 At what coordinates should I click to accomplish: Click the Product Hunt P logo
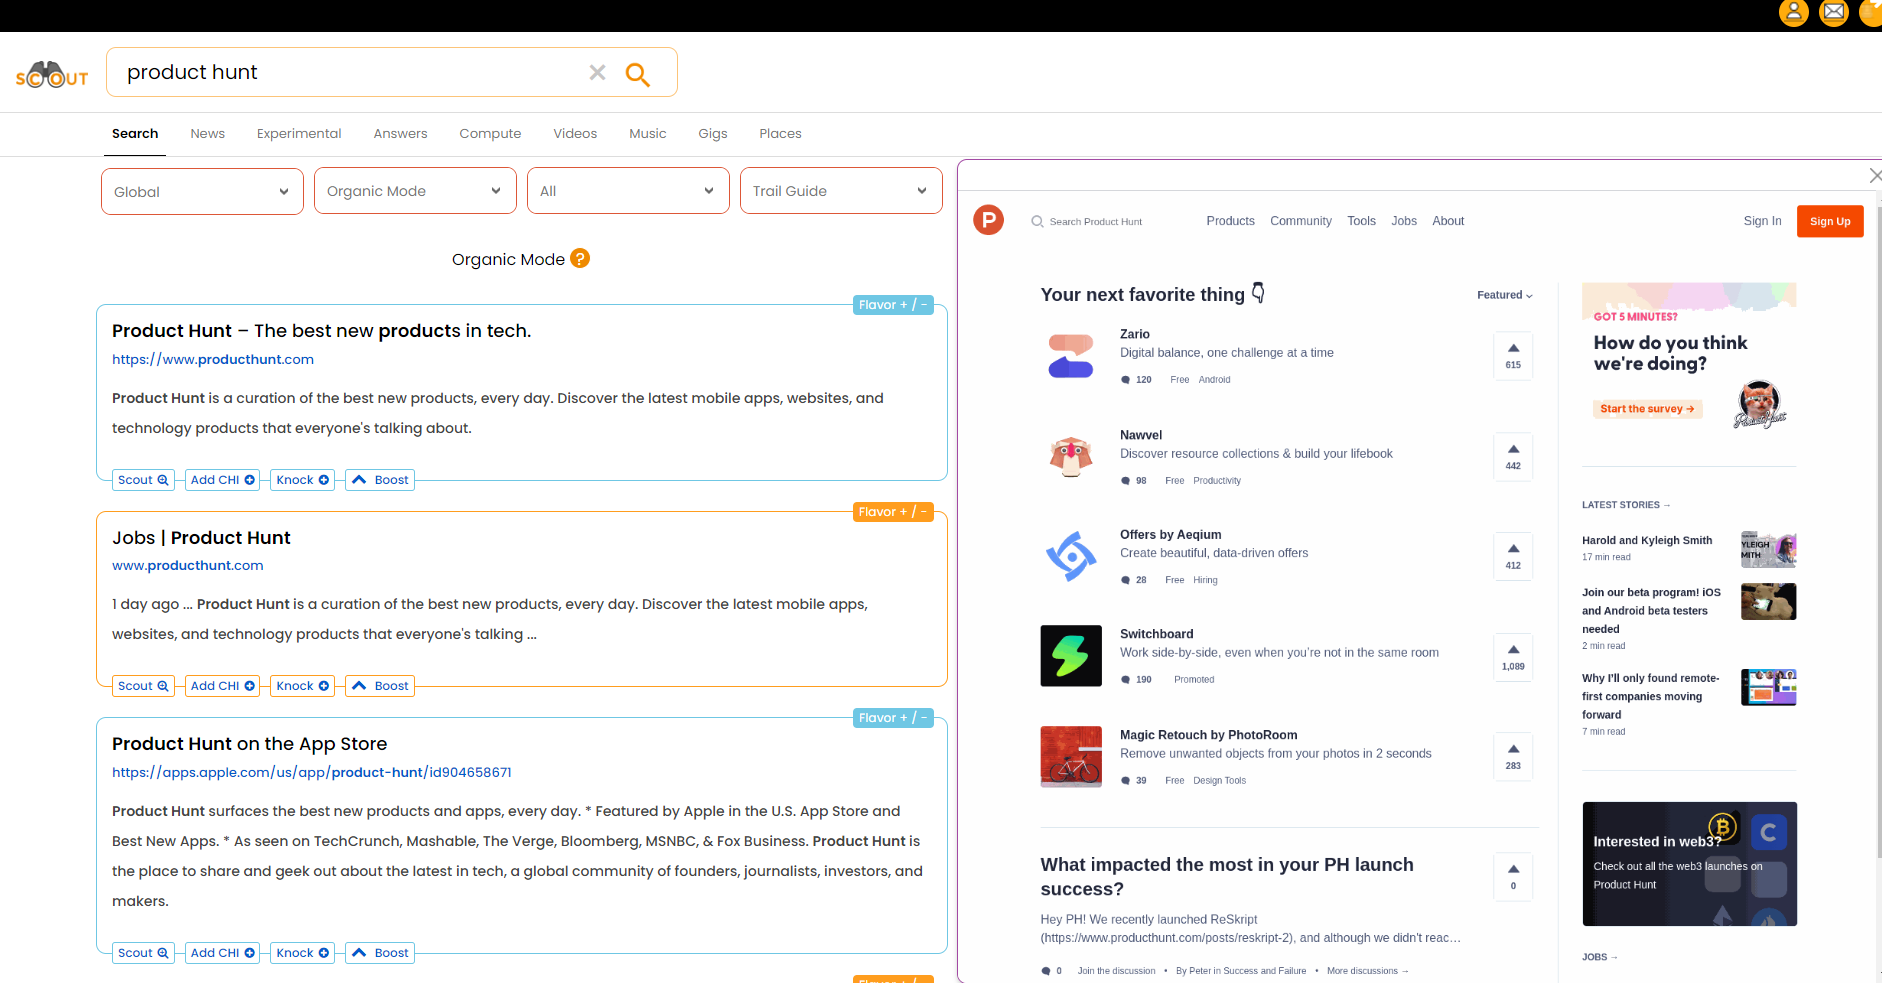(988, 220)
